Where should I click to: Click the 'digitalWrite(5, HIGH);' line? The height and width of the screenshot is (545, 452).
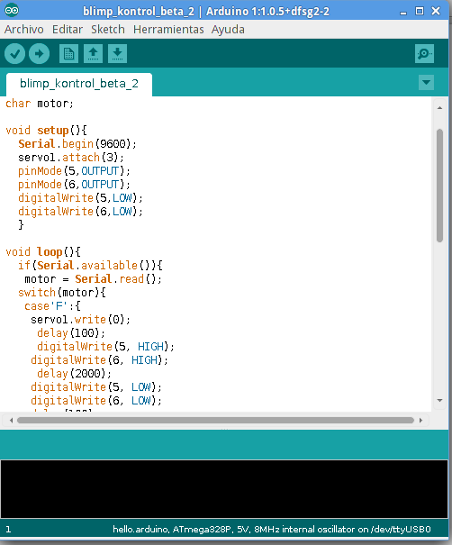[105, 347]
